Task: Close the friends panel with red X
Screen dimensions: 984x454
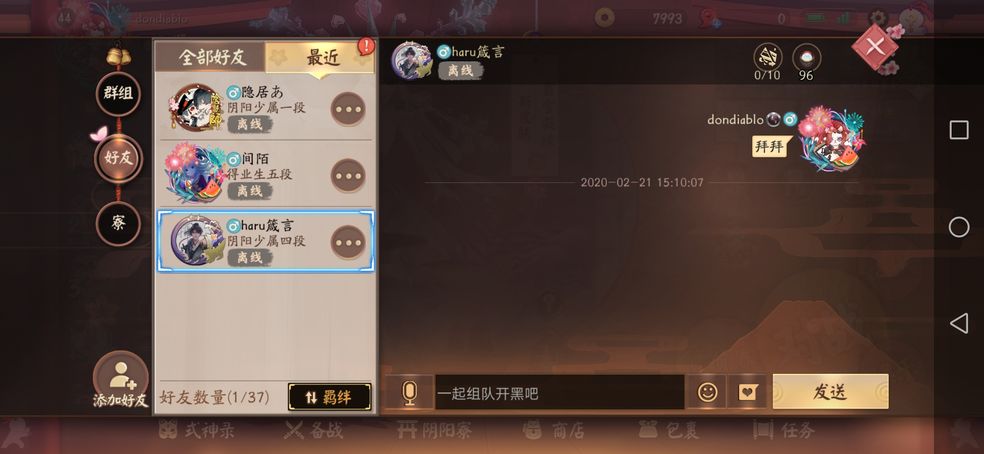Action: click(x=875, y=46)
